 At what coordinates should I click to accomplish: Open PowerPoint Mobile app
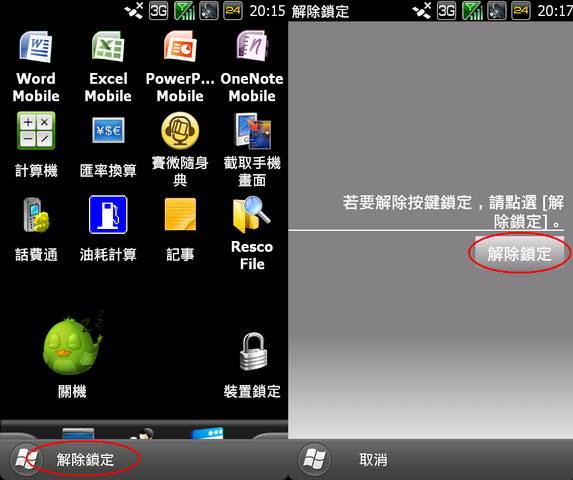pyautogui.click(x=180, y=66)
